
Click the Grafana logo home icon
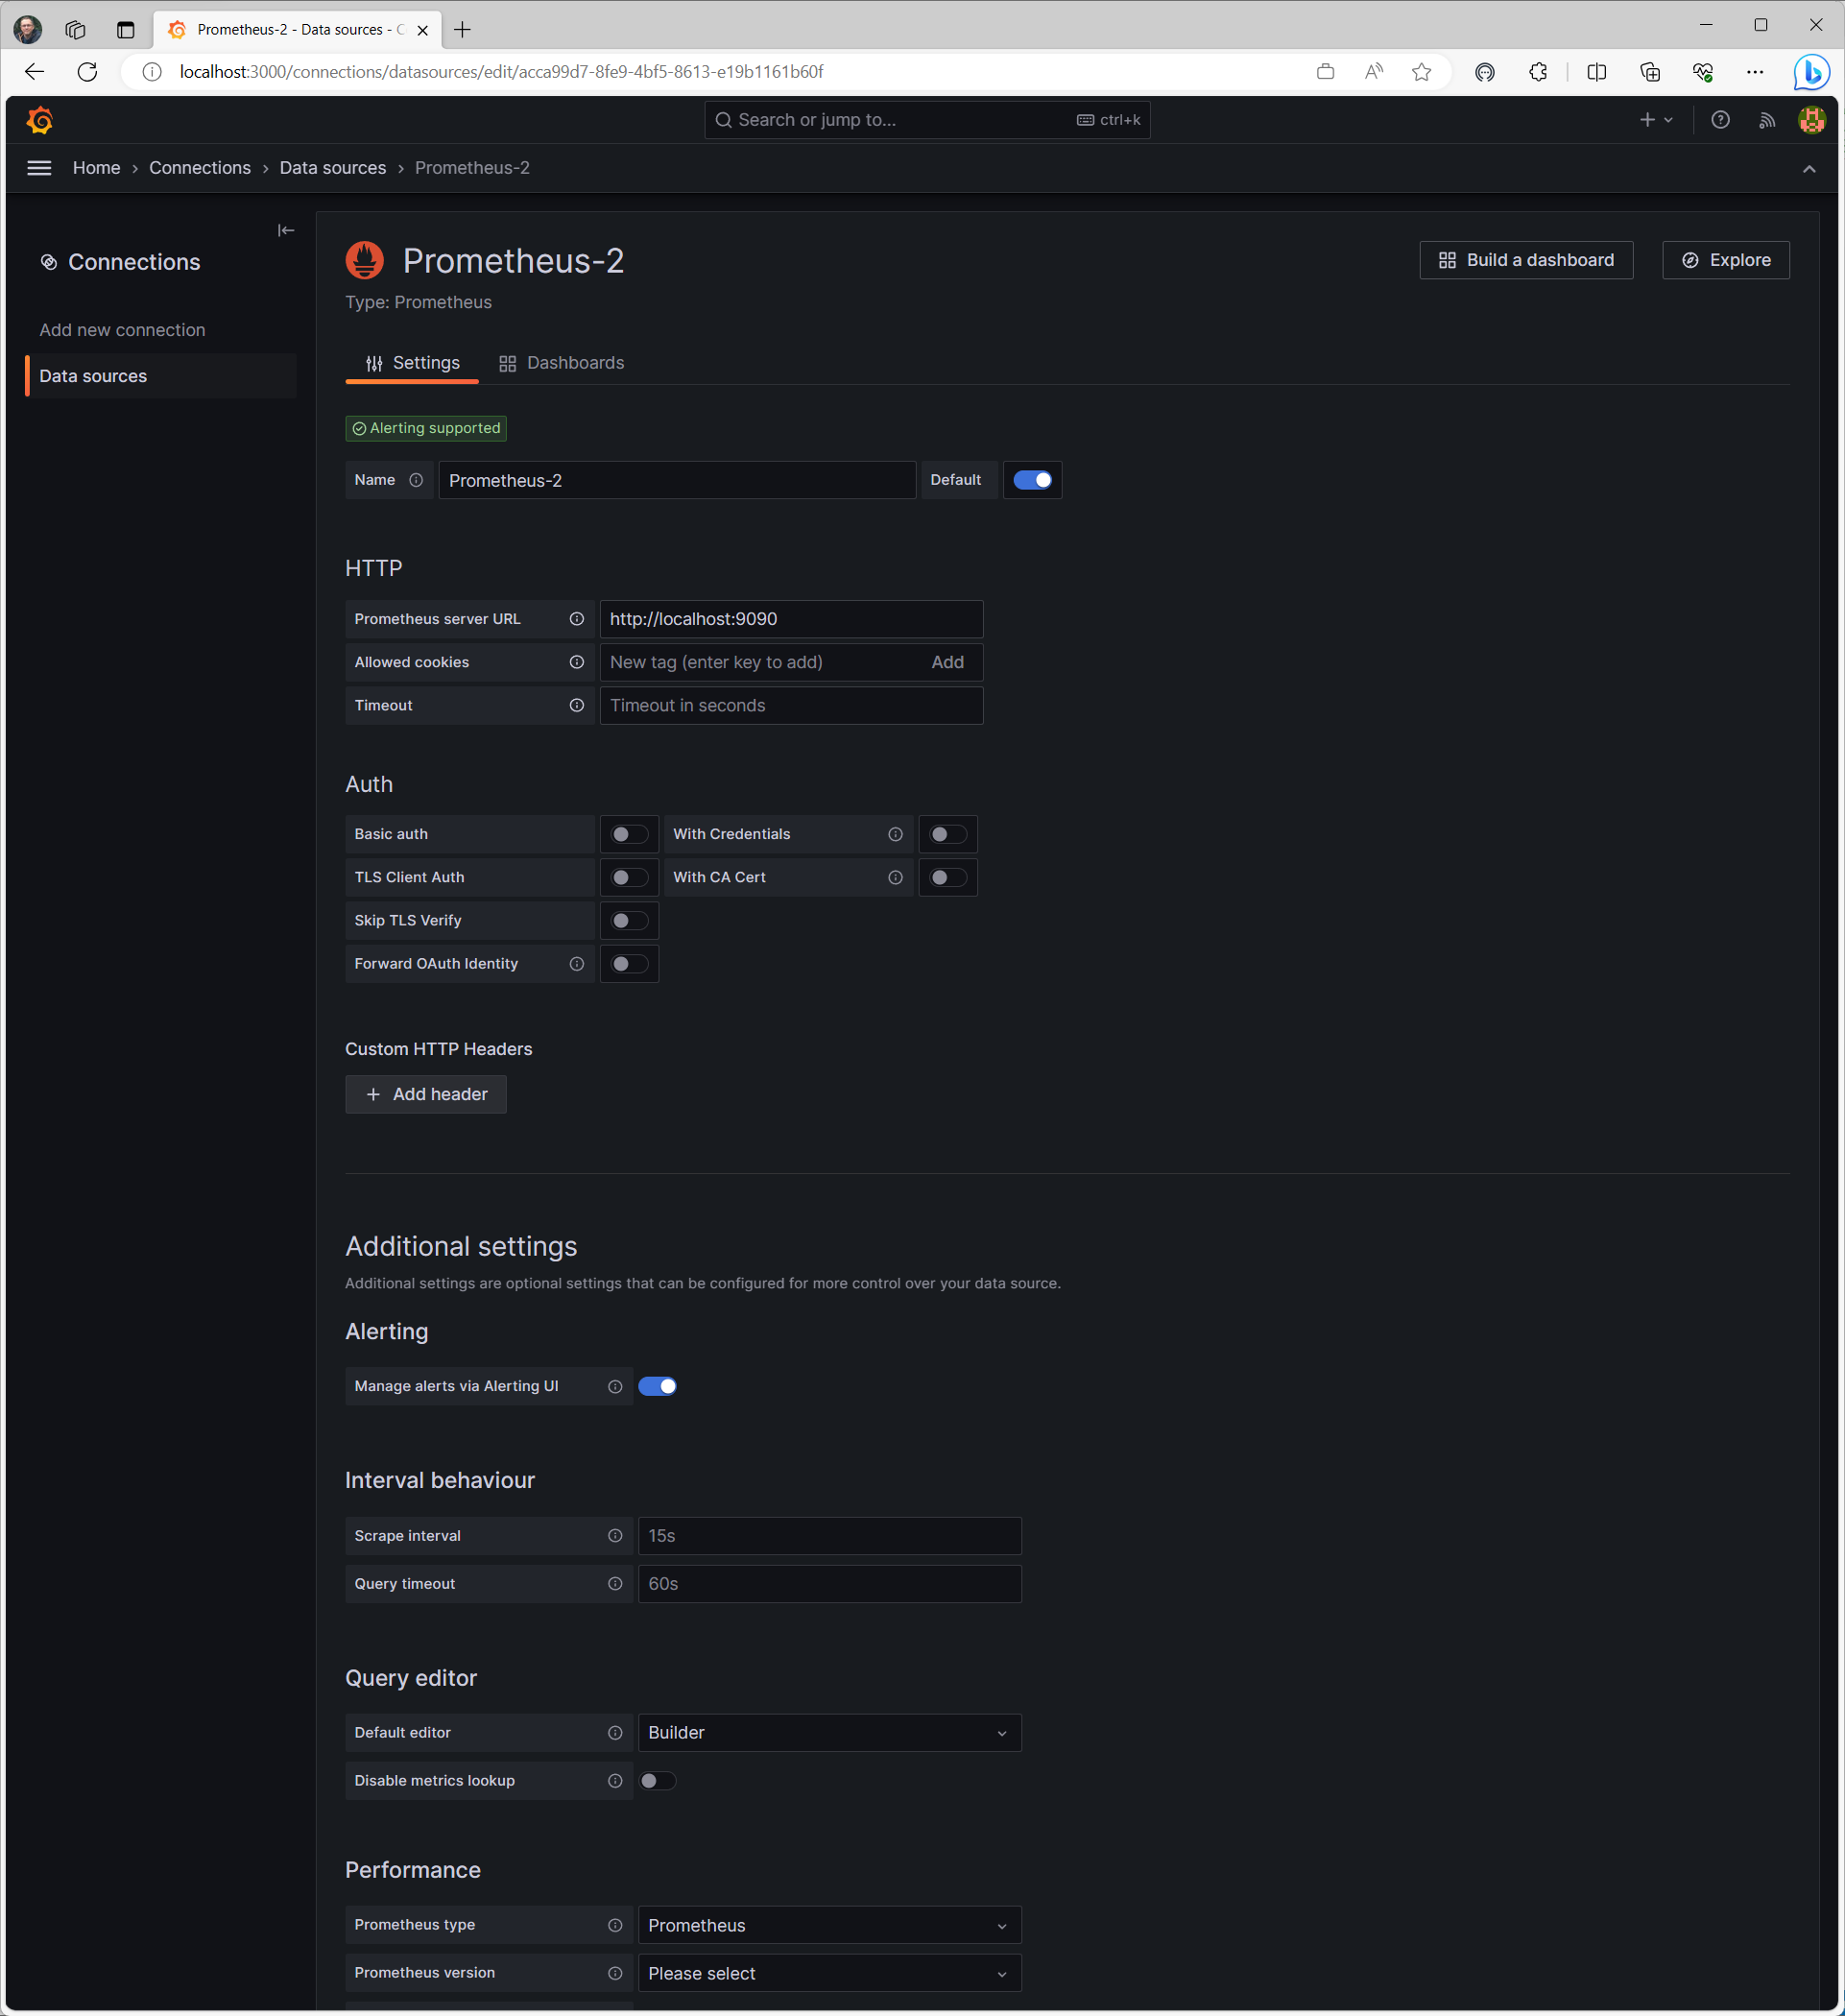40,120
